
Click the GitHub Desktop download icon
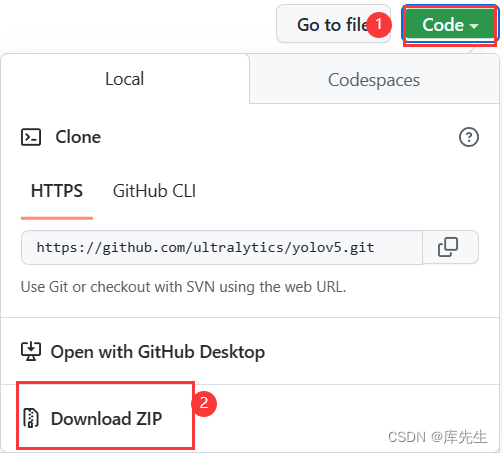(x=31, y=352)
